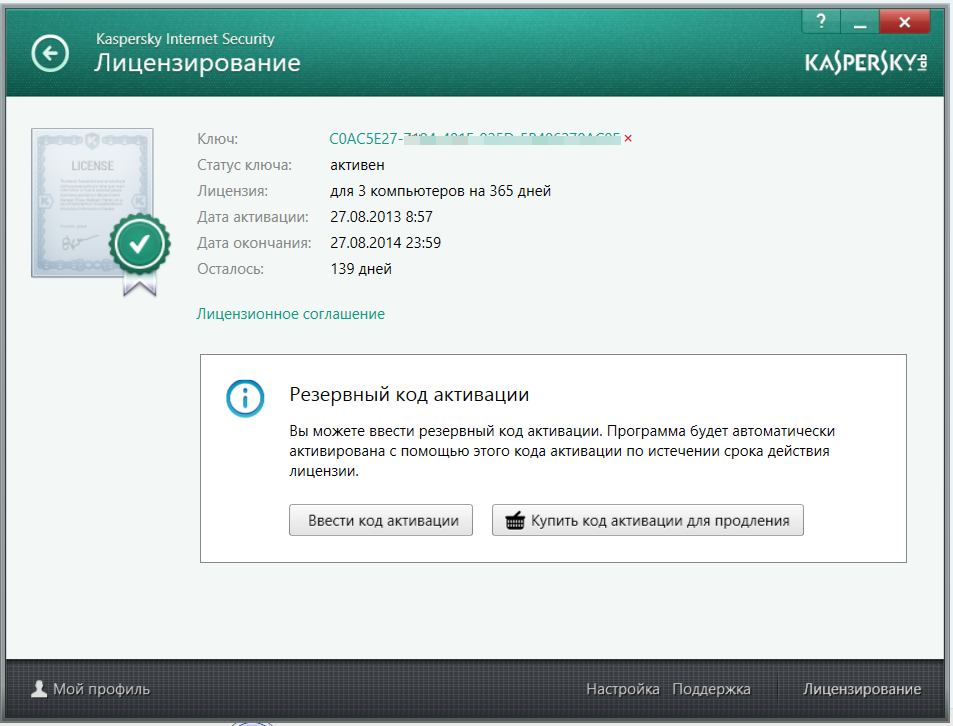Click the status value активен
Viewport: 953px width, 726px height.
pos(357,165)
